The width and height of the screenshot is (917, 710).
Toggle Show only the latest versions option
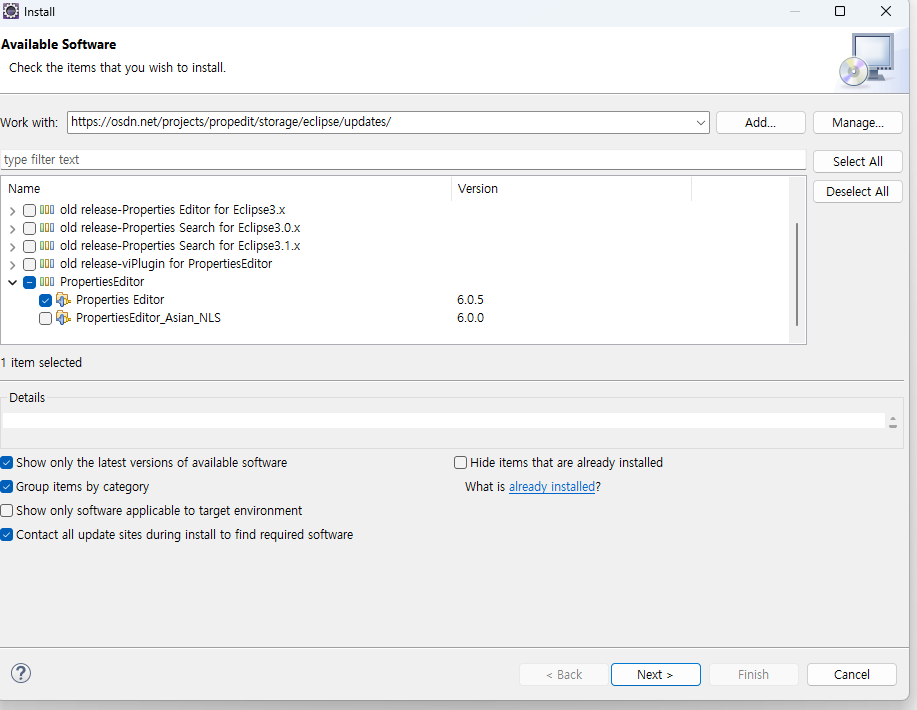(6, 463)
